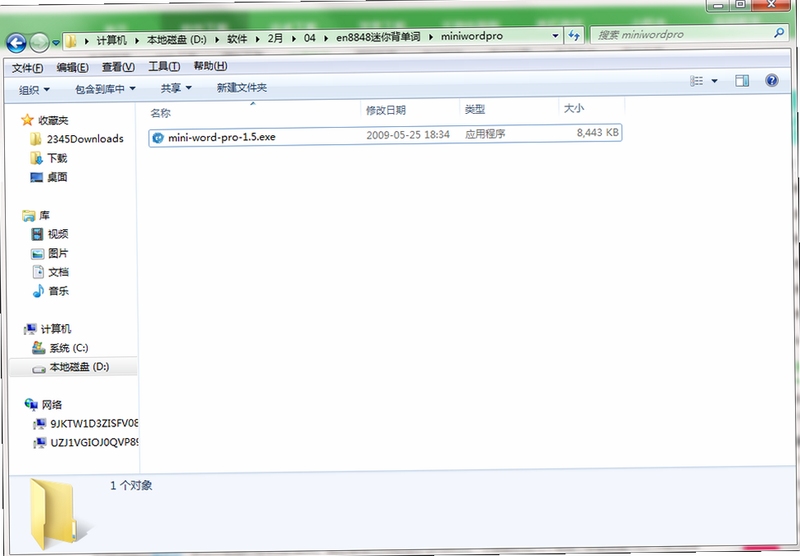Image resolution: width=800 pixels, height=556 pixels.
Task: Open the 查看(V) menu
Action: click(118, 67)
